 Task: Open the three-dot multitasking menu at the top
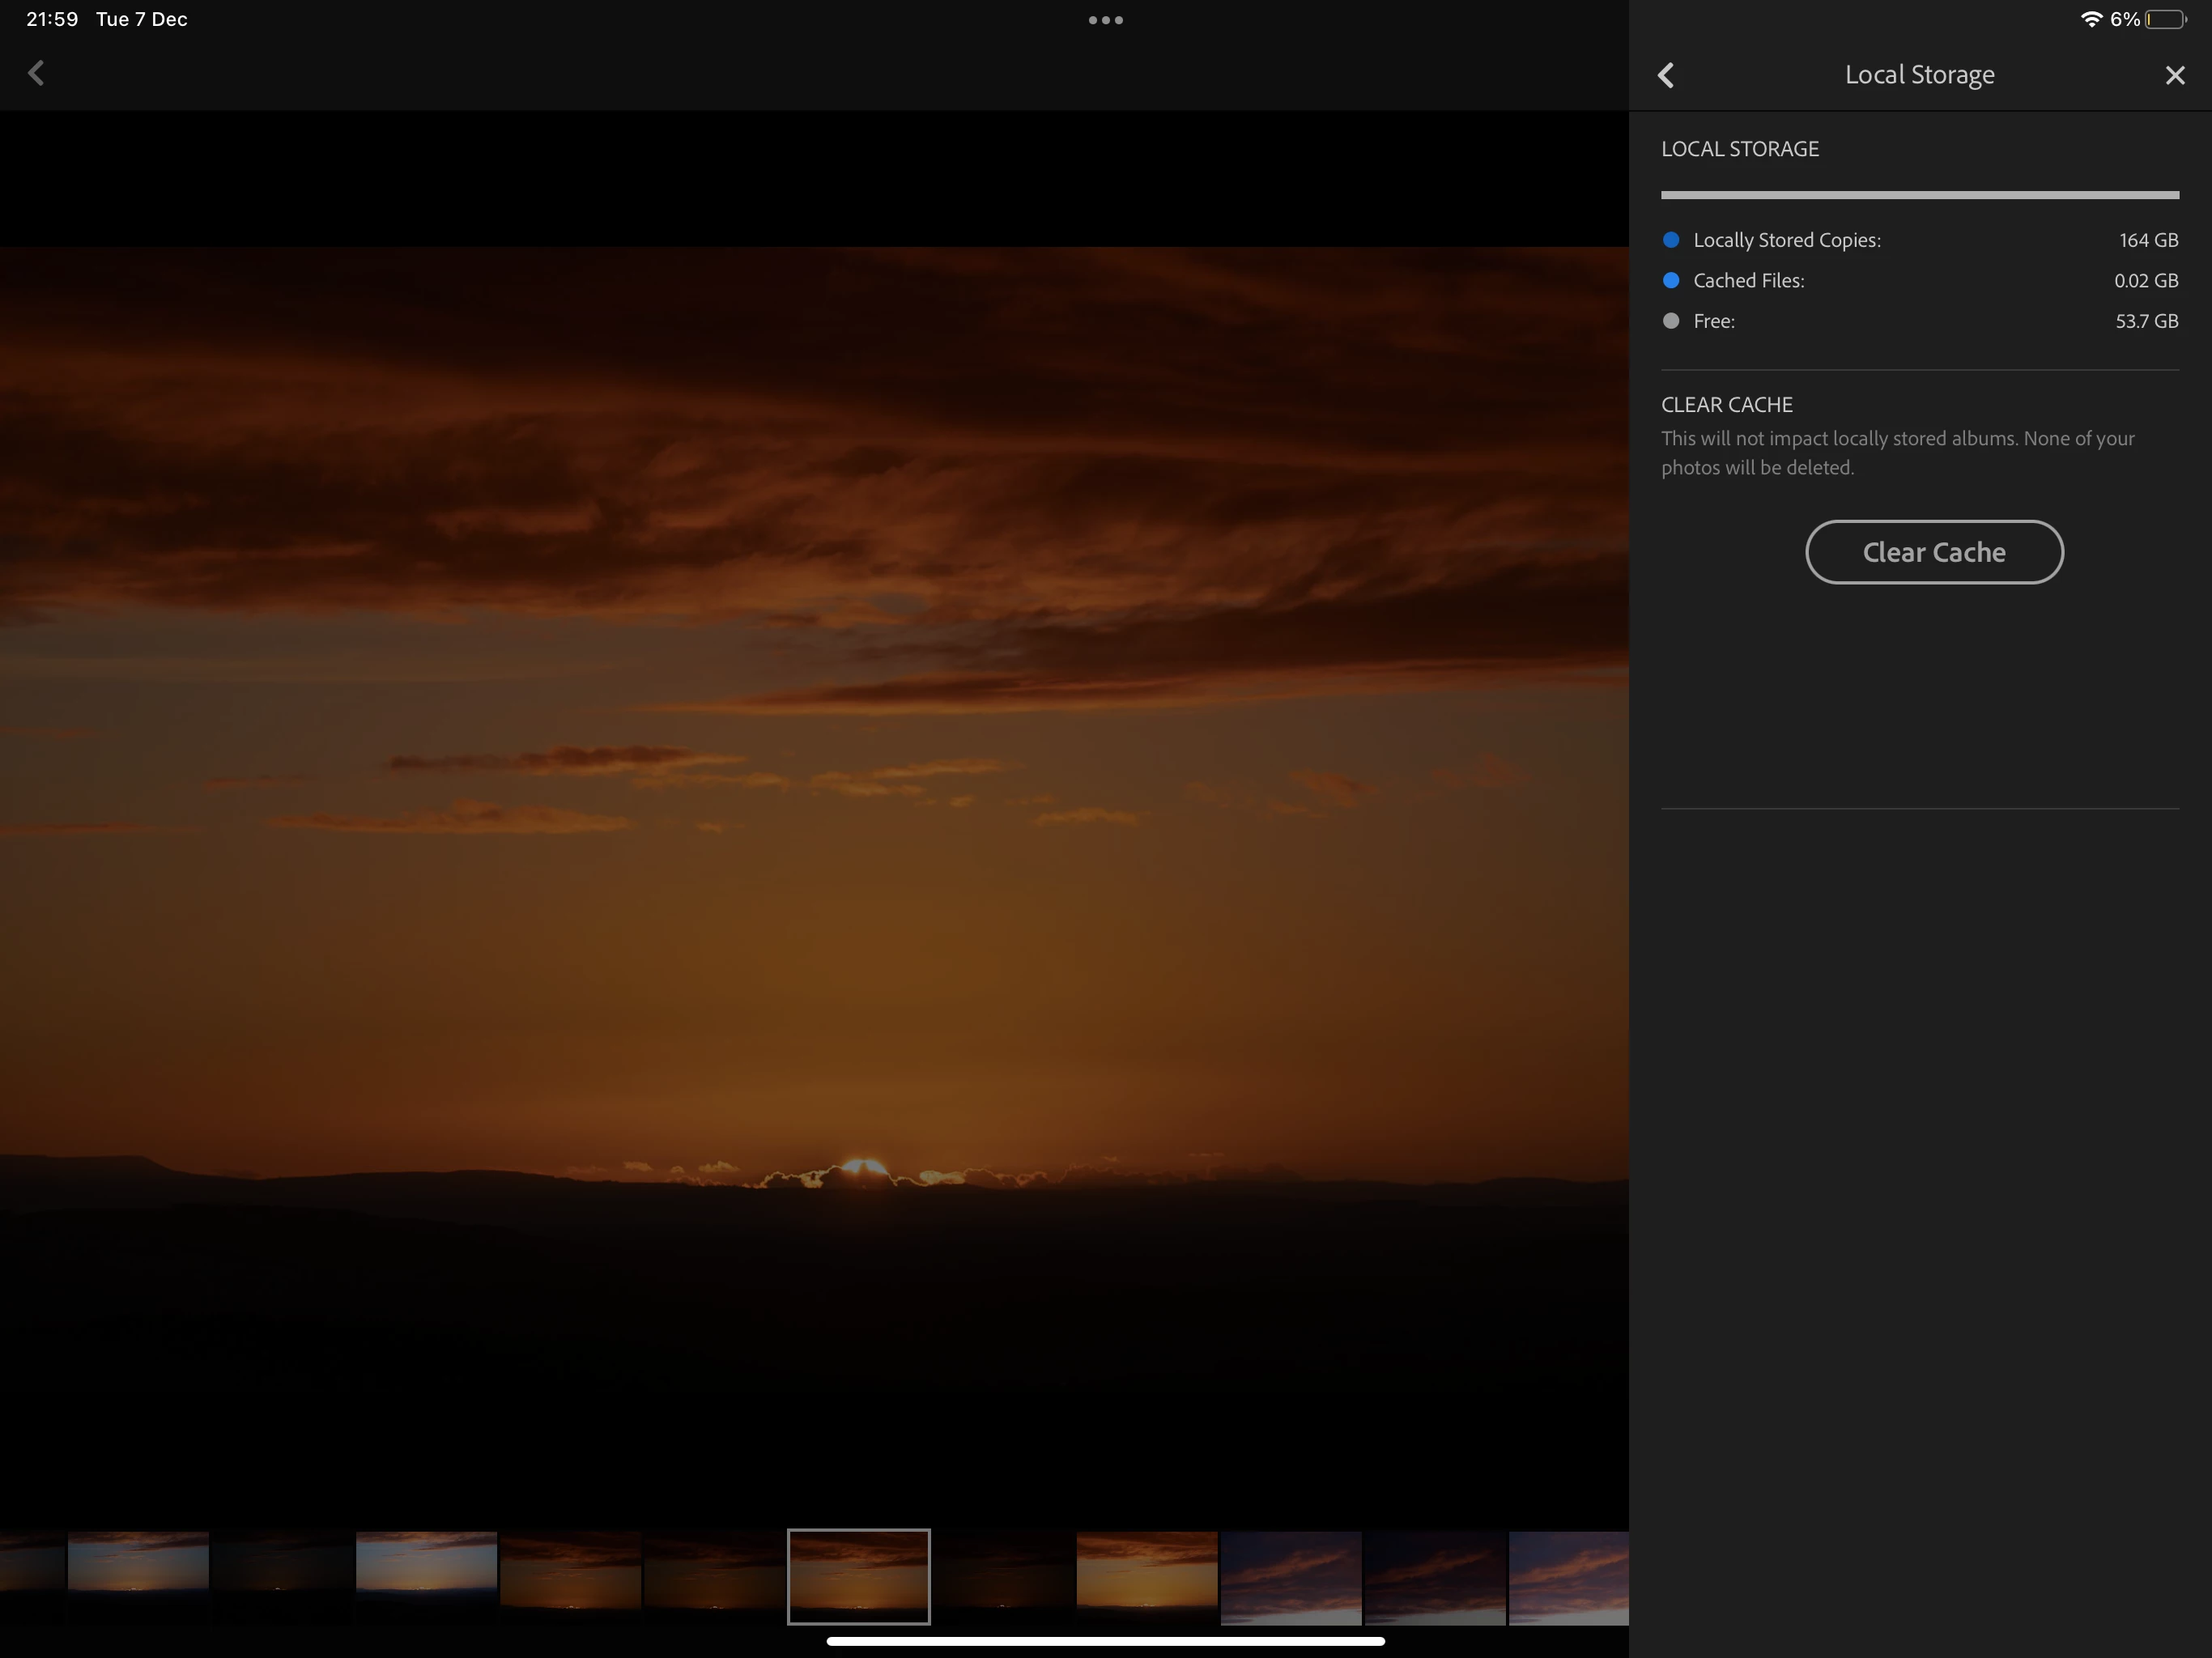pos(1105,20)
